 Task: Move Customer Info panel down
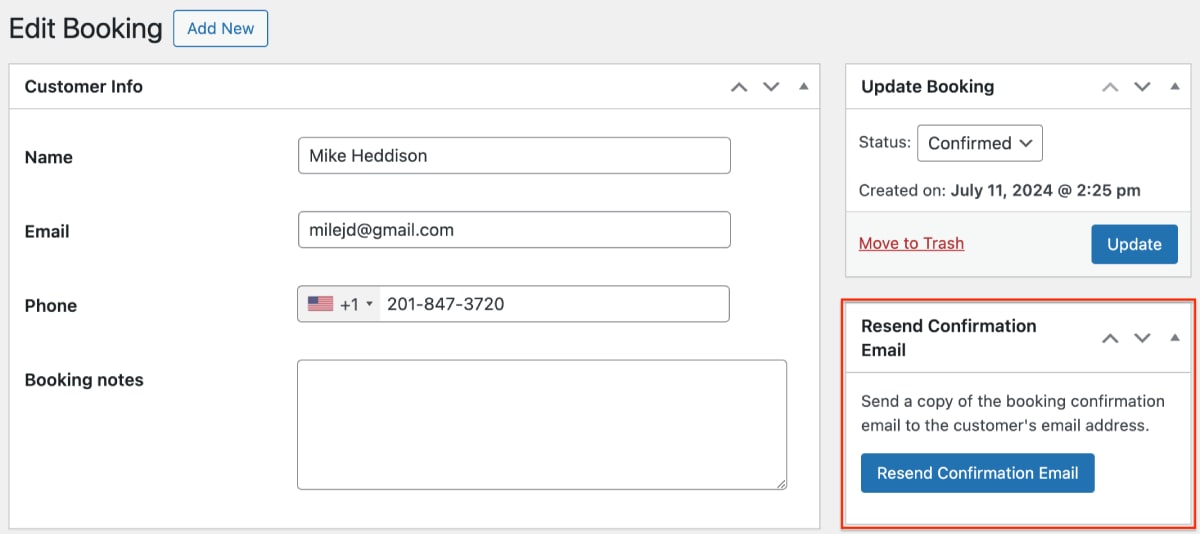tap(771, 87)
